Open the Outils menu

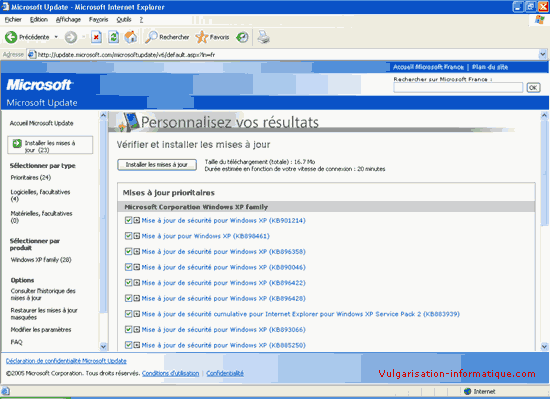(x=124, y=20)
